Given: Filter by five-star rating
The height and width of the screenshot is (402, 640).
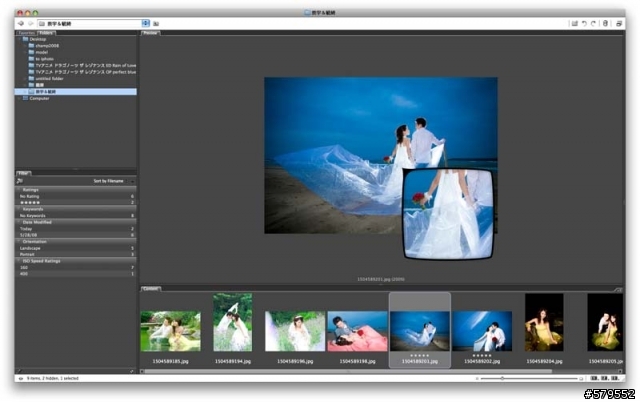Looking at the screenshot, I should [x=76, y=202].
